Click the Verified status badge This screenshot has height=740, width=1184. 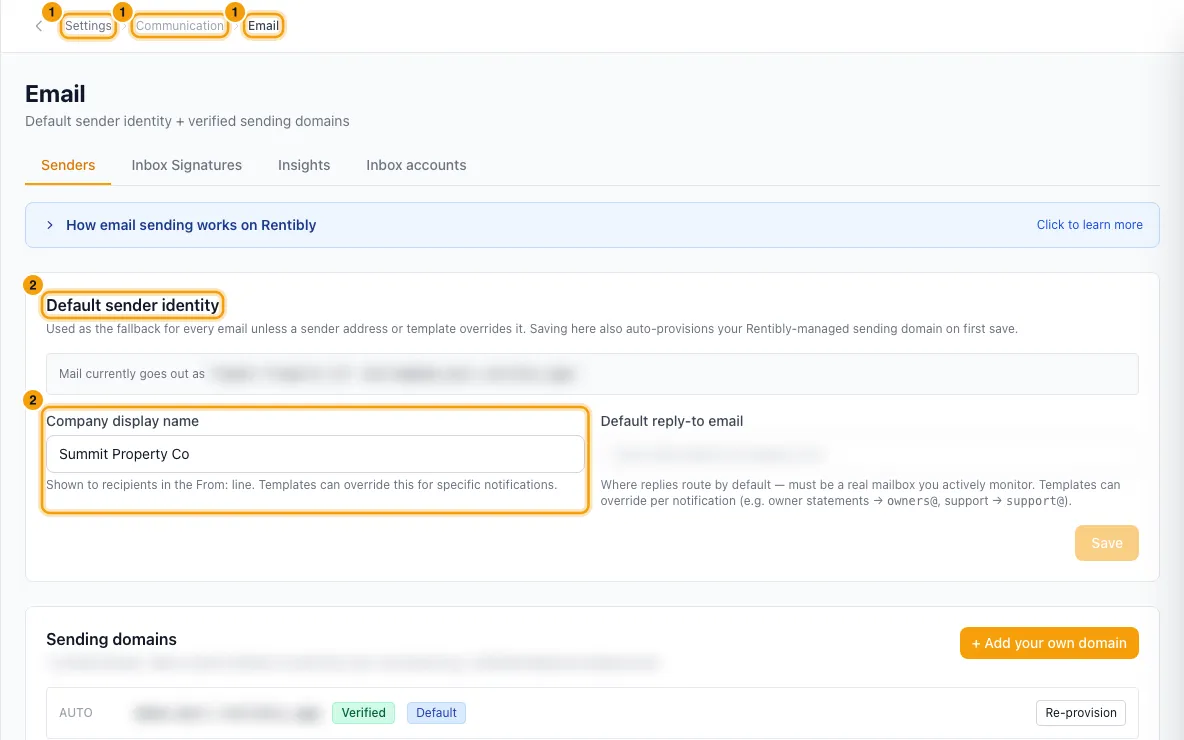click(x=363, y=713)
